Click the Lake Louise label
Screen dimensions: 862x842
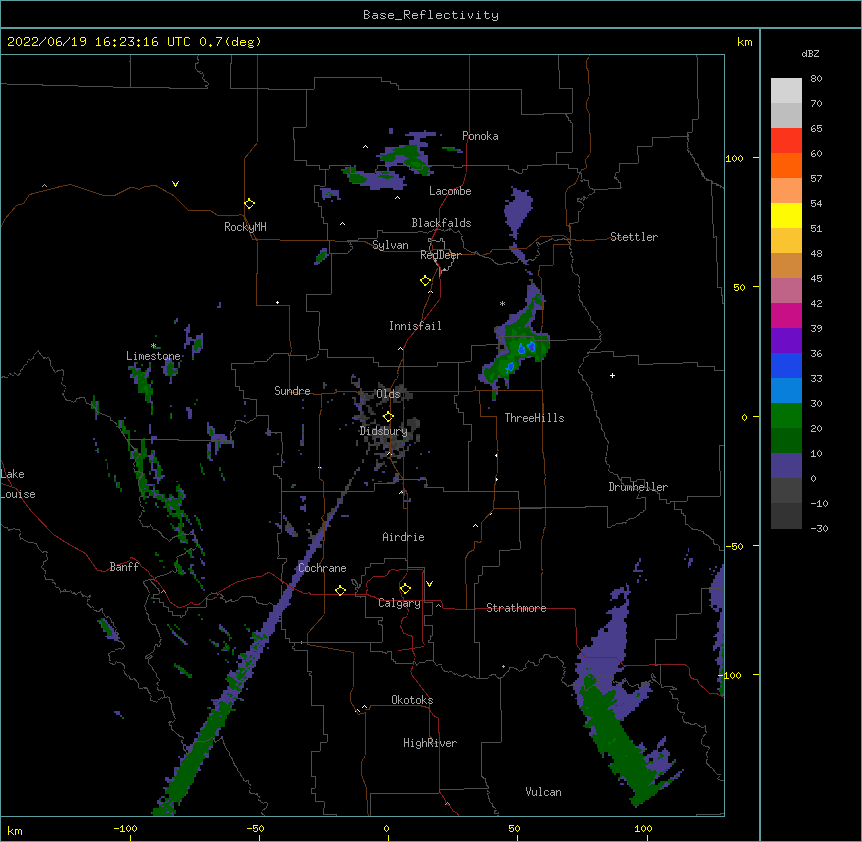[18, 484]
